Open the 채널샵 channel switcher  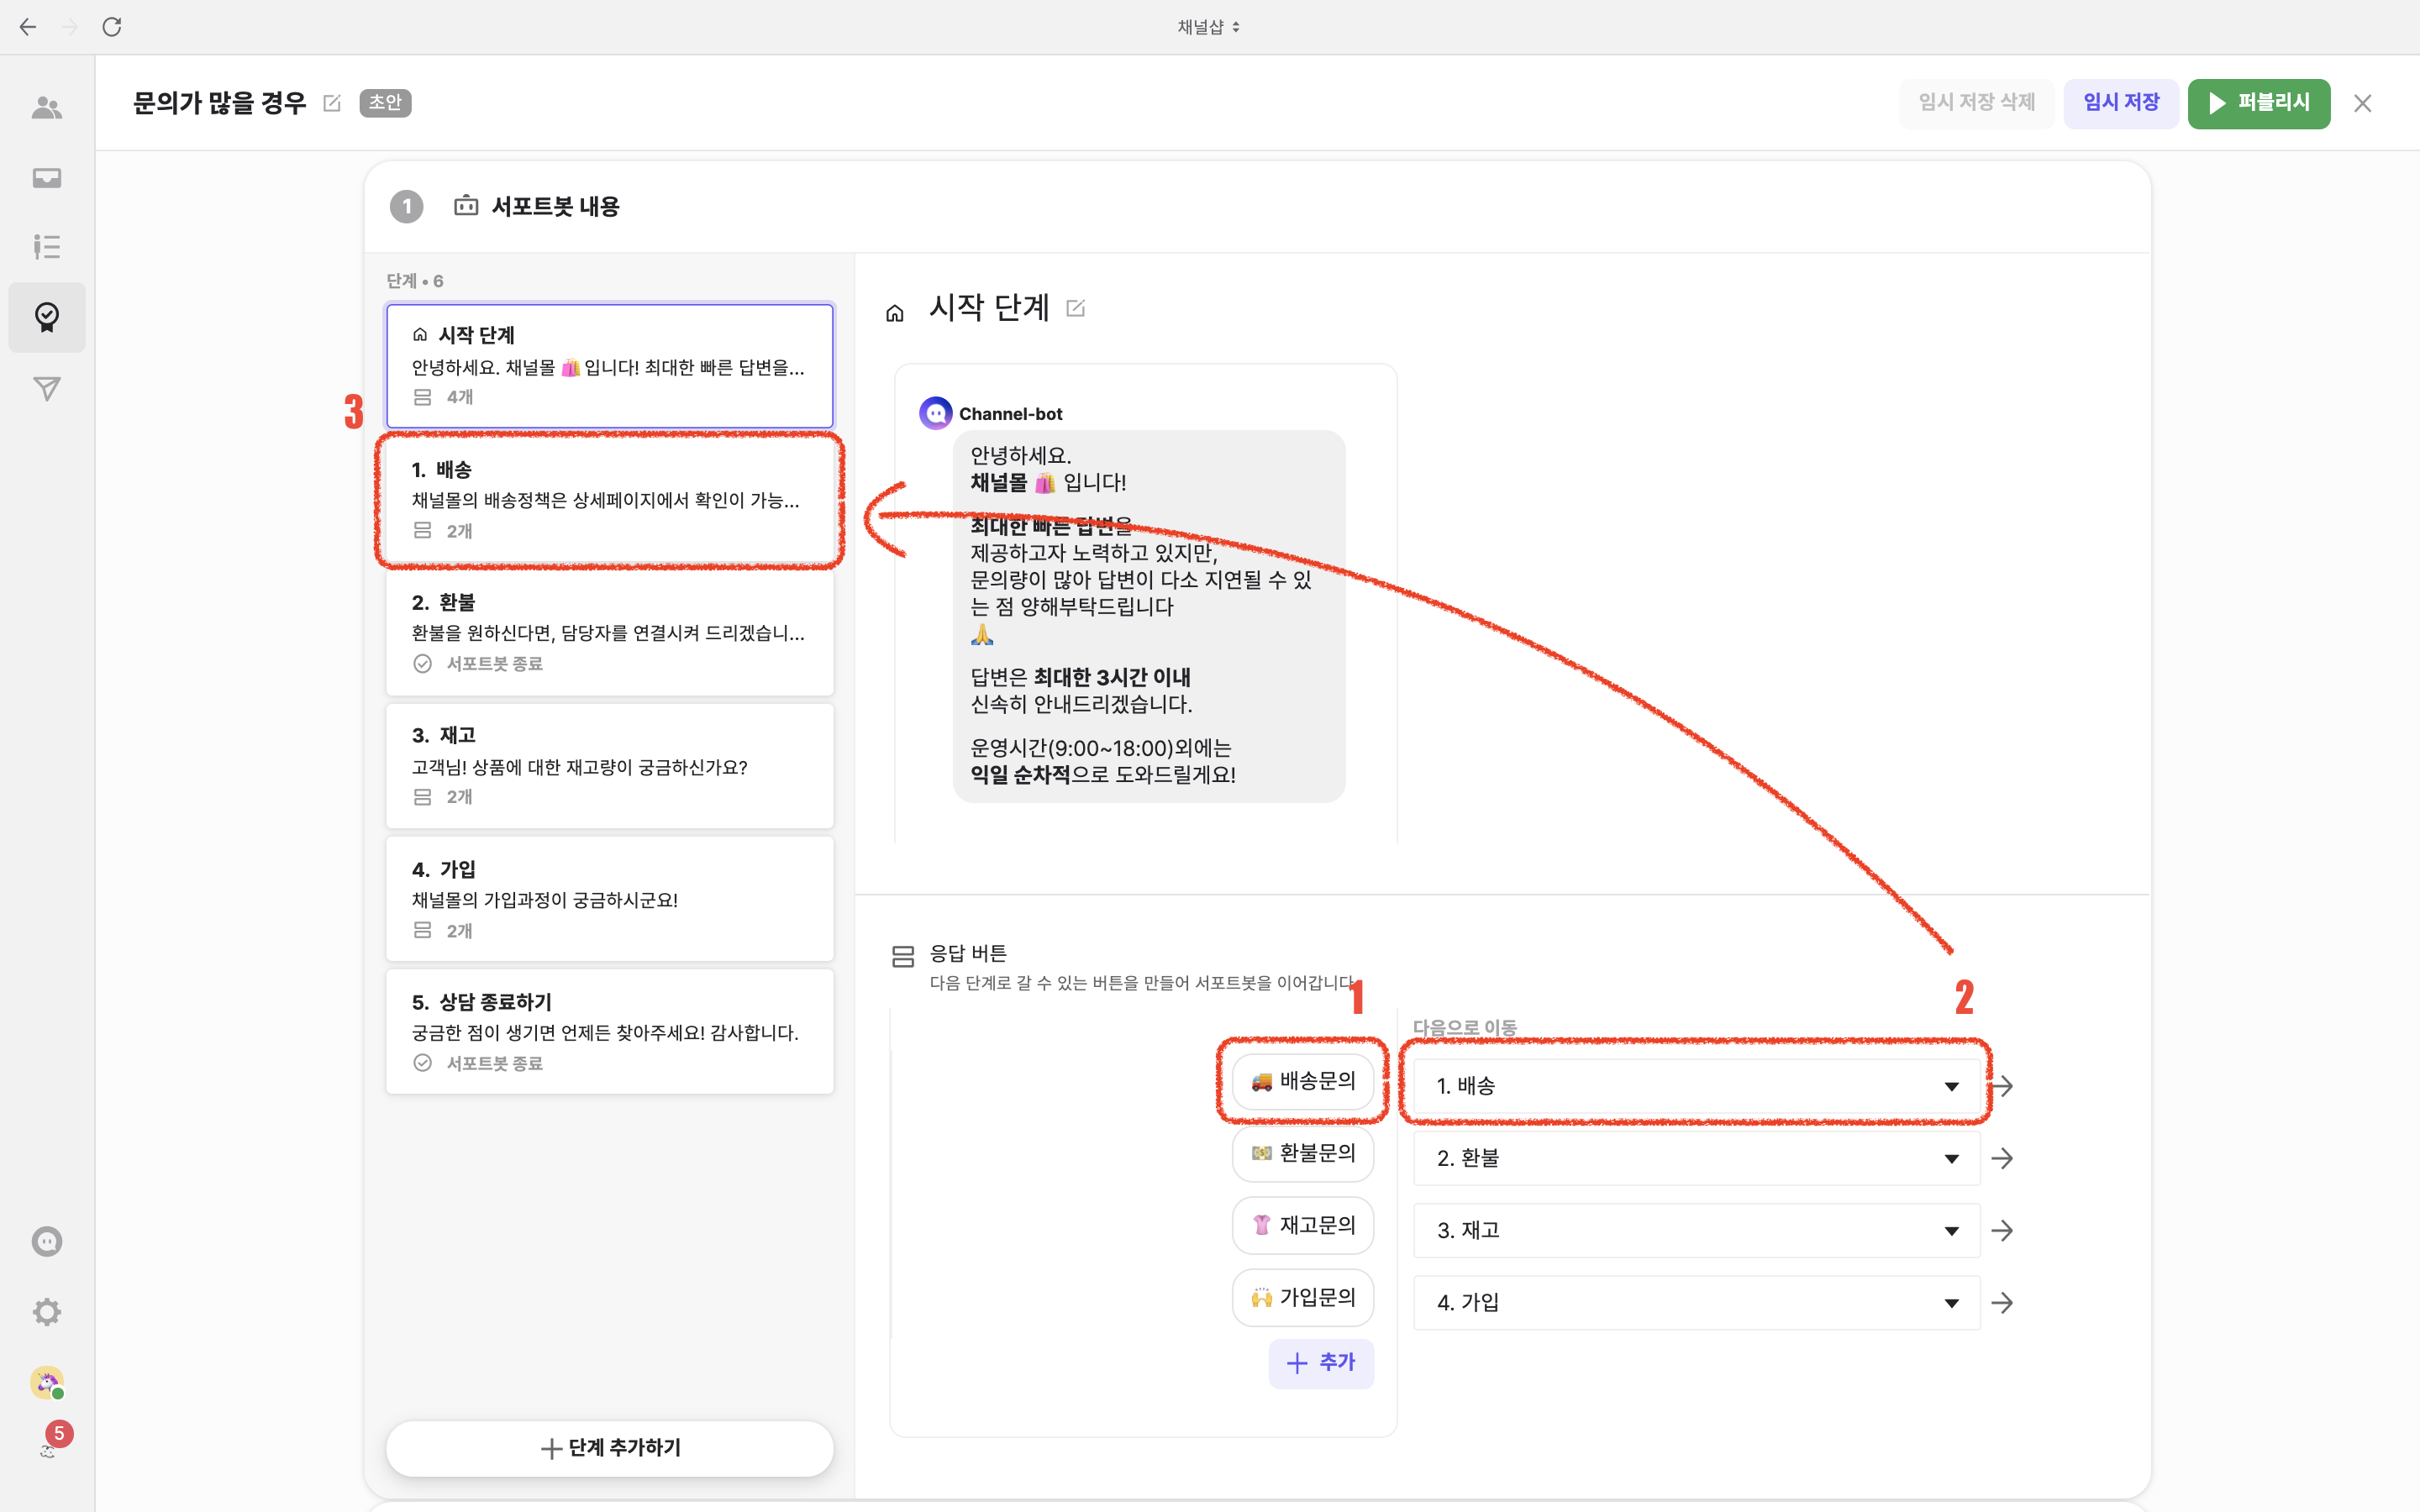pyautogui.click(x=1208, y=27)
